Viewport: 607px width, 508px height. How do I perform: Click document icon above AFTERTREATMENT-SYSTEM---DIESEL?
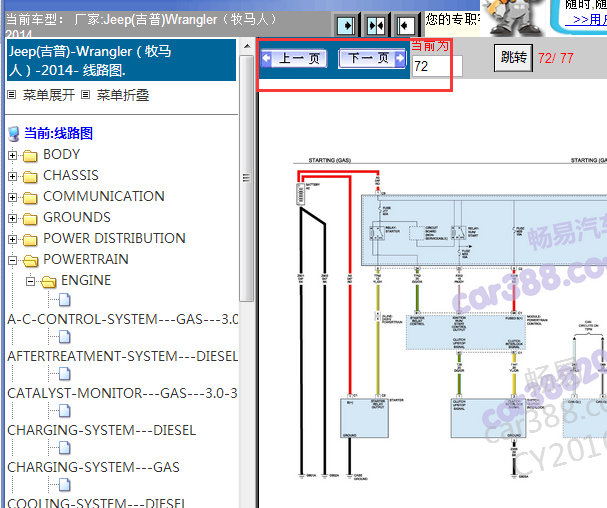(x=65, y=336)
